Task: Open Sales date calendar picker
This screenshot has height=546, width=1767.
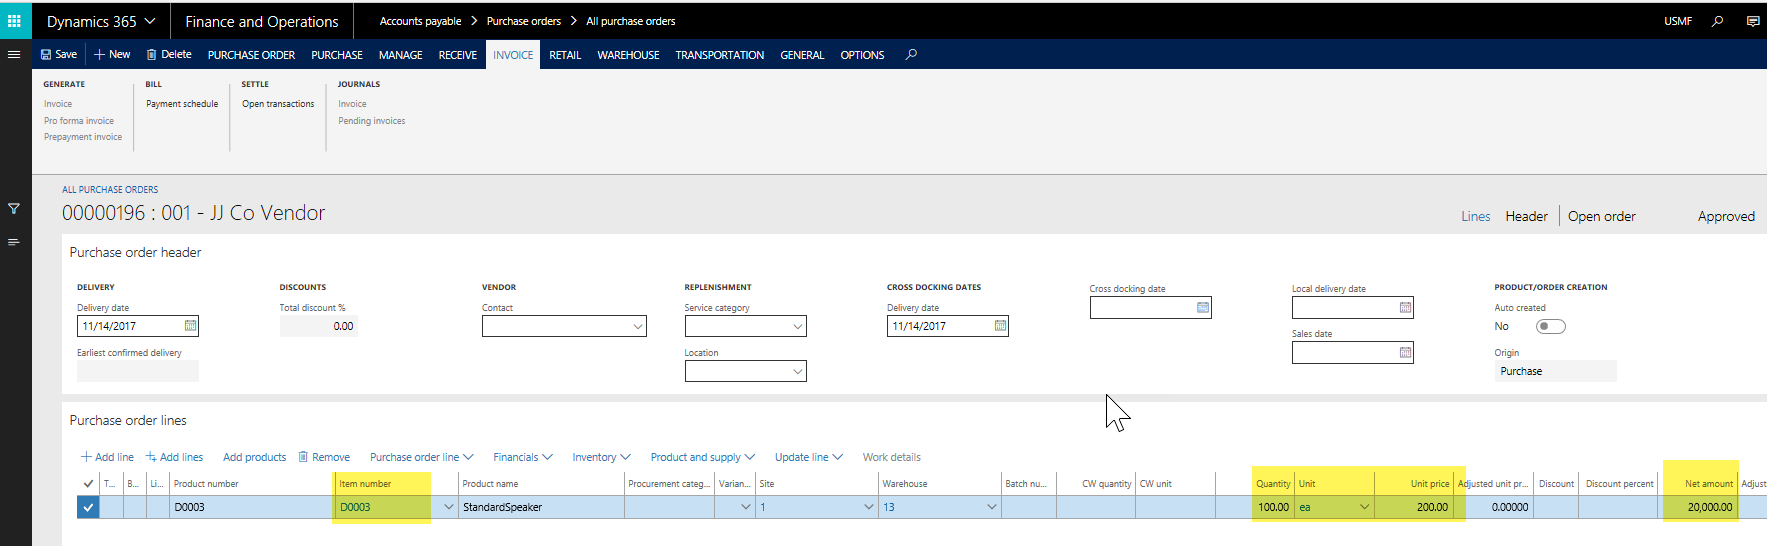Action: (x=1405, y=353)
